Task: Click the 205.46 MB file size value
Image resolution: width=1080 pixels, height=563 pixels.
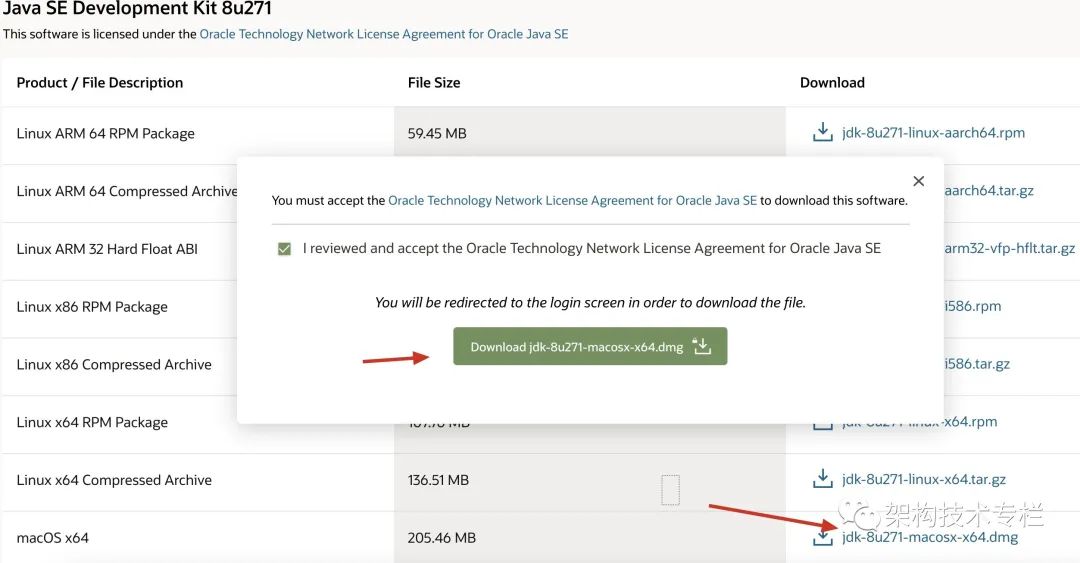Action: pyautogui.click(x=442, y=538)
